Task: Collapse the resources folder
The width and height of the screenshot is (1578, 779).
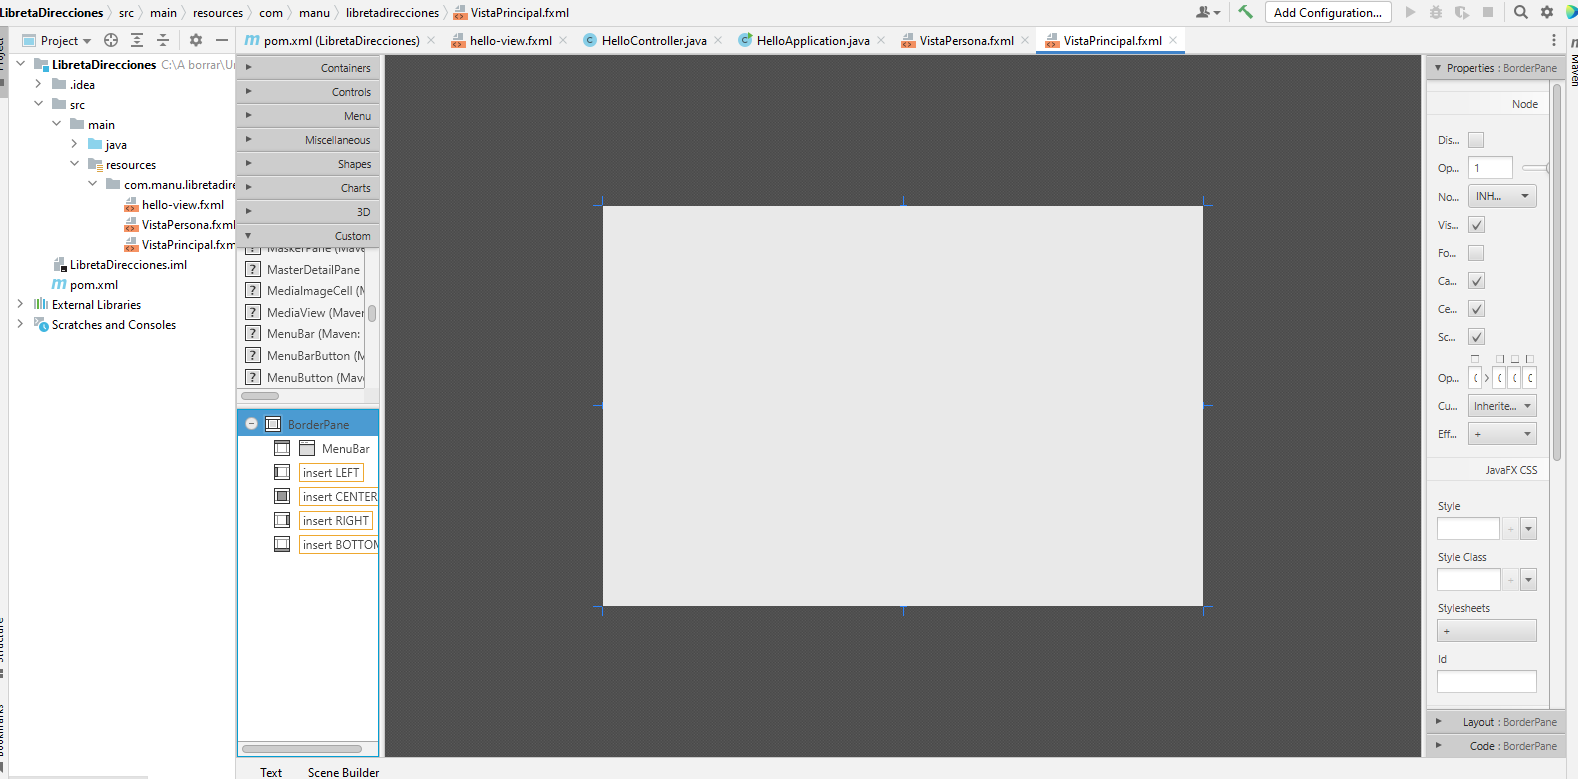Action: pos(74,164)
